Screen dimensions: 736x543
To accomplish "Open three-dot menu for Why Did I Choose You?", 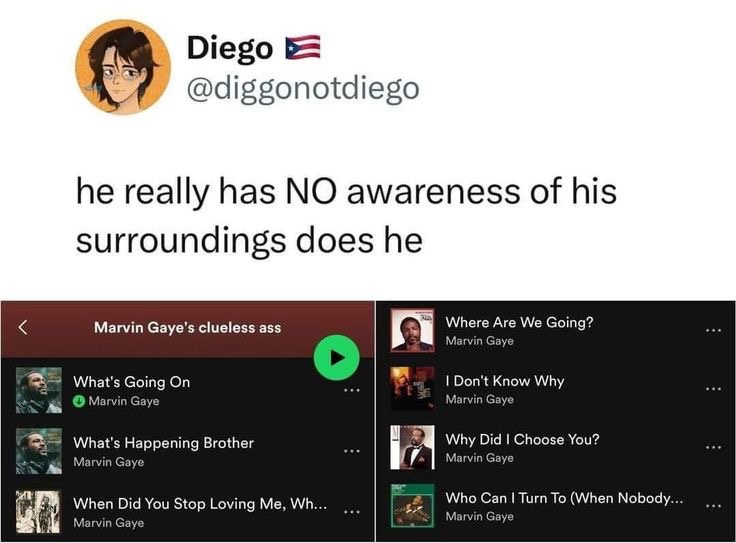I will click(713, 448).
